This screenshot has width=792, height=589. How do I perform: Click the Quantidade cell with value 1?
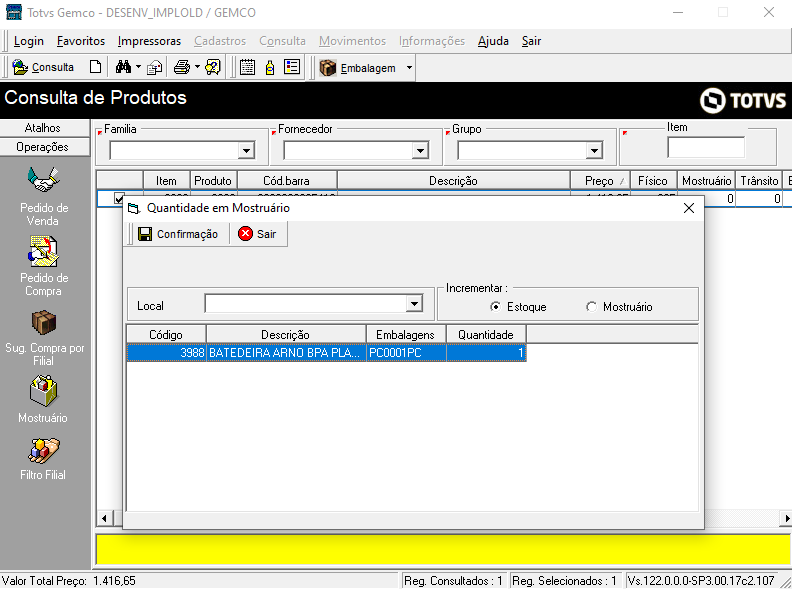486,353
